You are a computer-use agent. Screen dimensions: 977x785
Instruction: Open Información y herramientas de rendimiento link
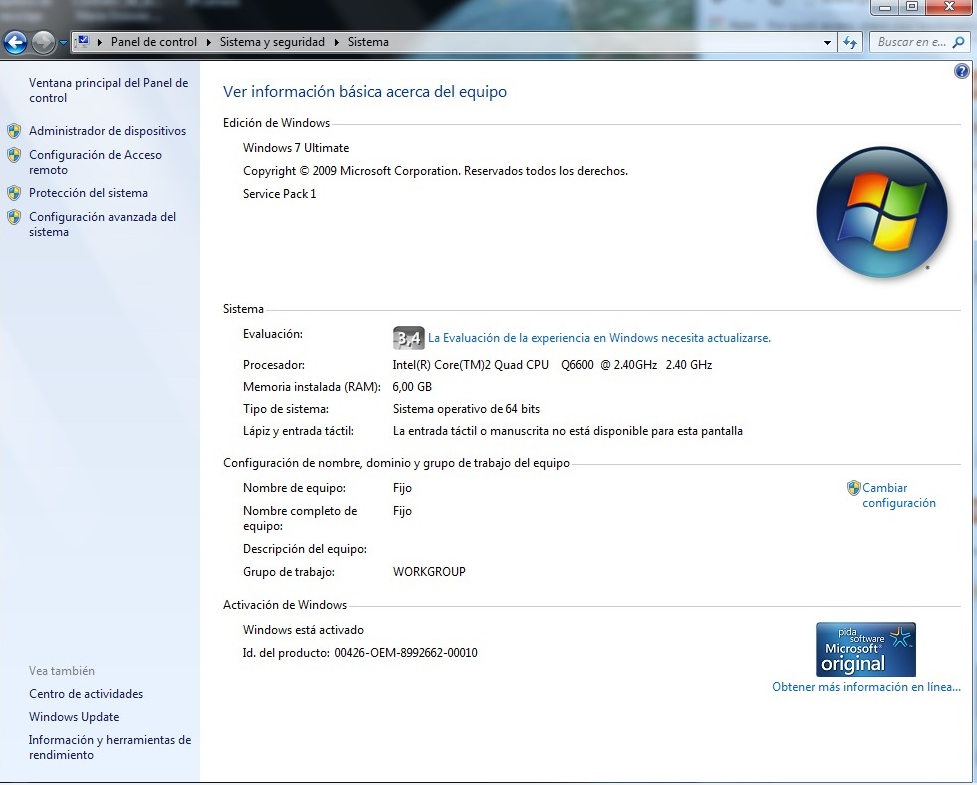tap(110, 748)
